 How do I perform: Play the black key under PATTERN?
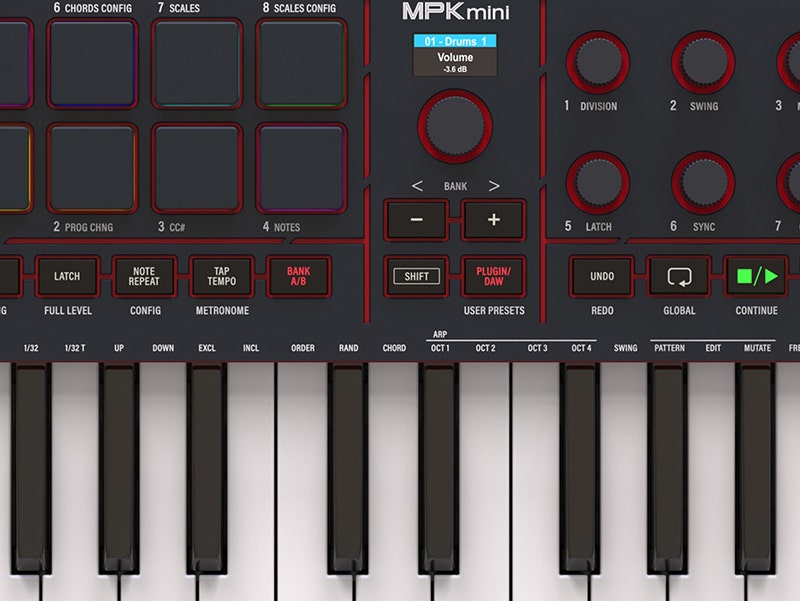tap(667, 467)
